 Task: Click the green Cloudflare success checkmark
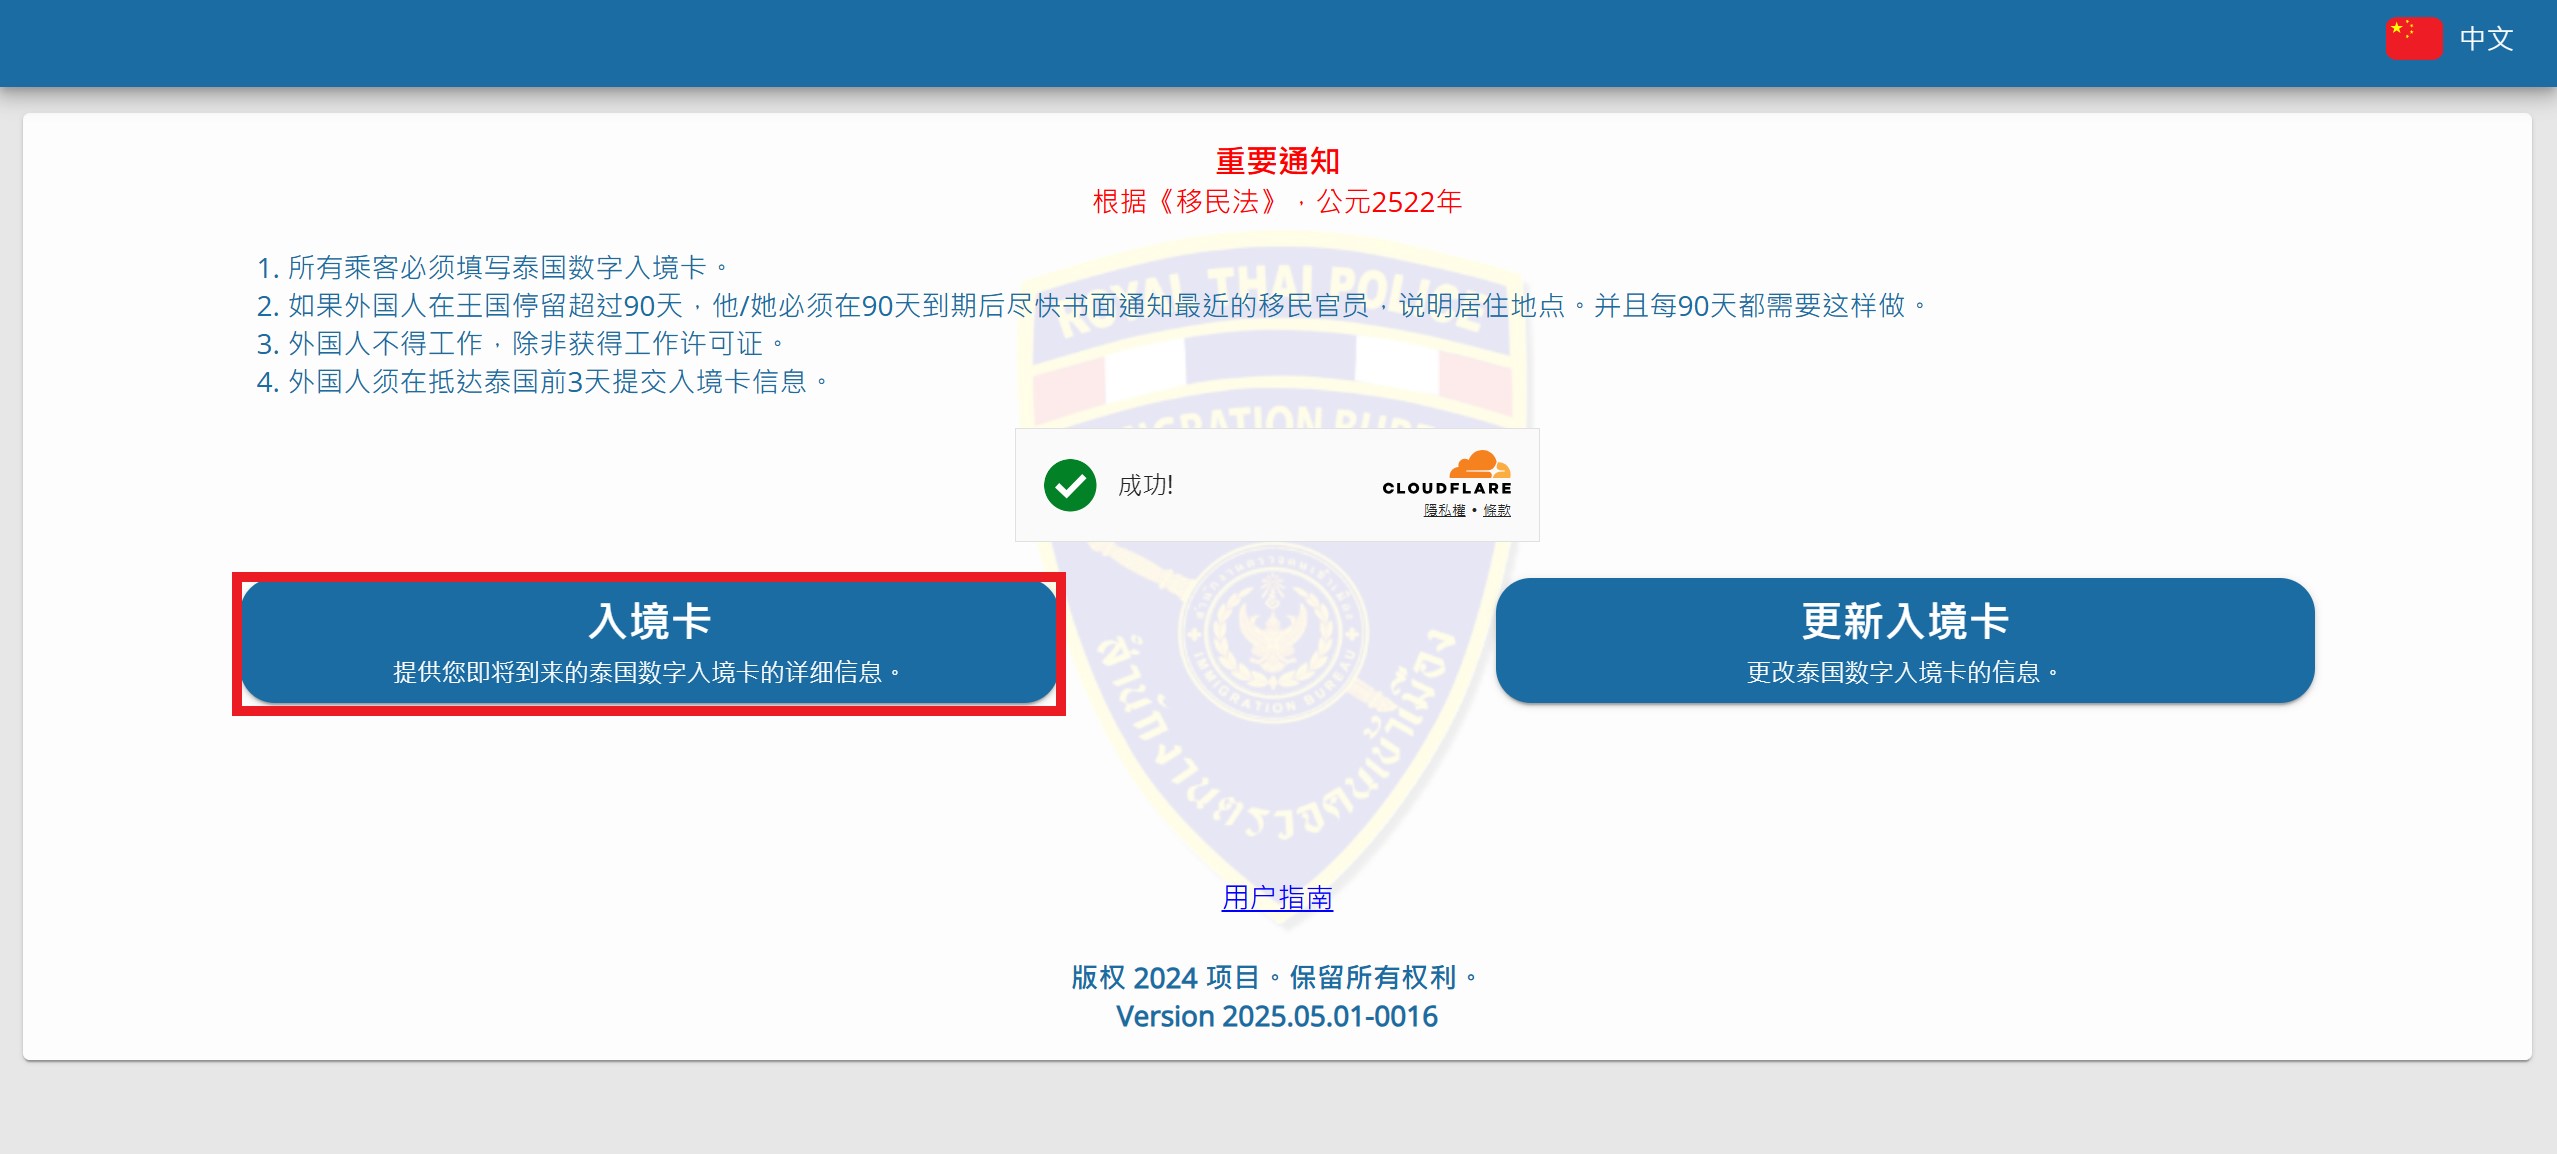tap(1069, 485)
